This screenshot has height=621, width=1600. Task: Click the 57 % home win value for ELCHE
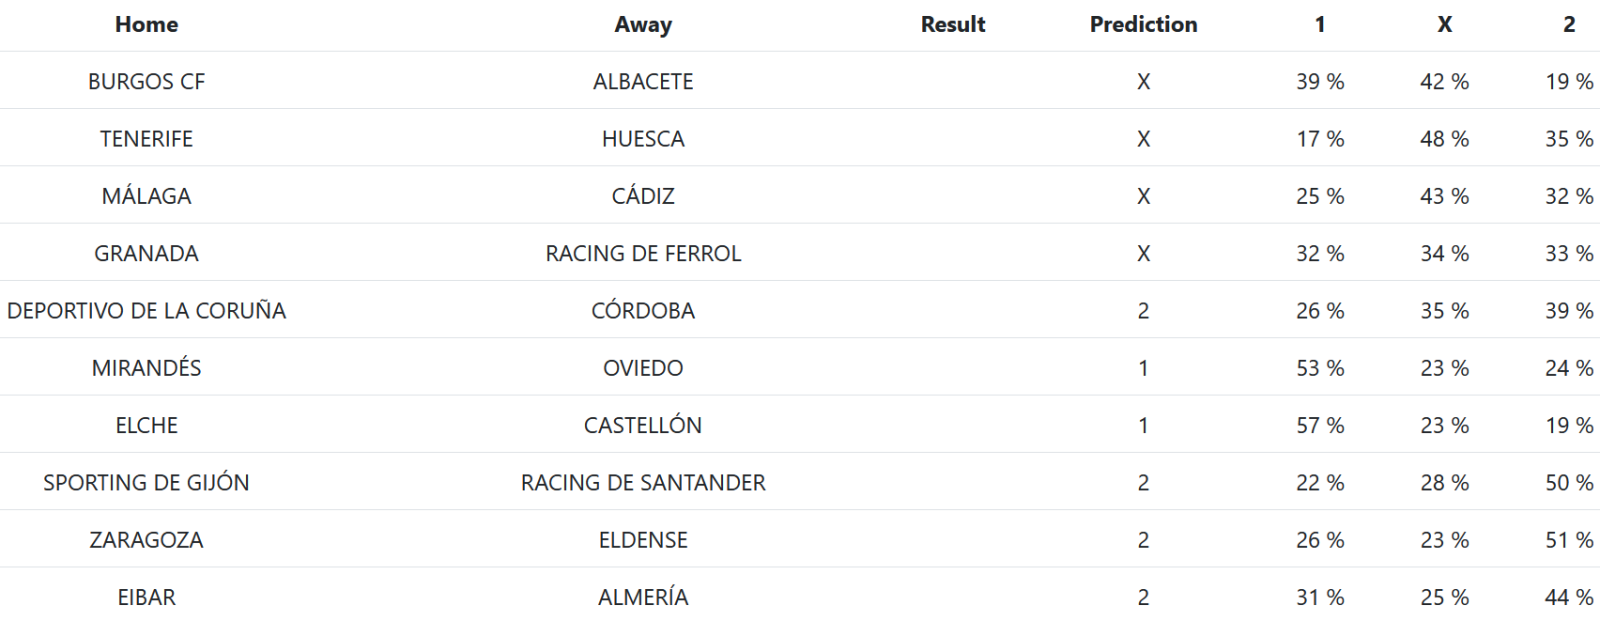[1320, 426]
